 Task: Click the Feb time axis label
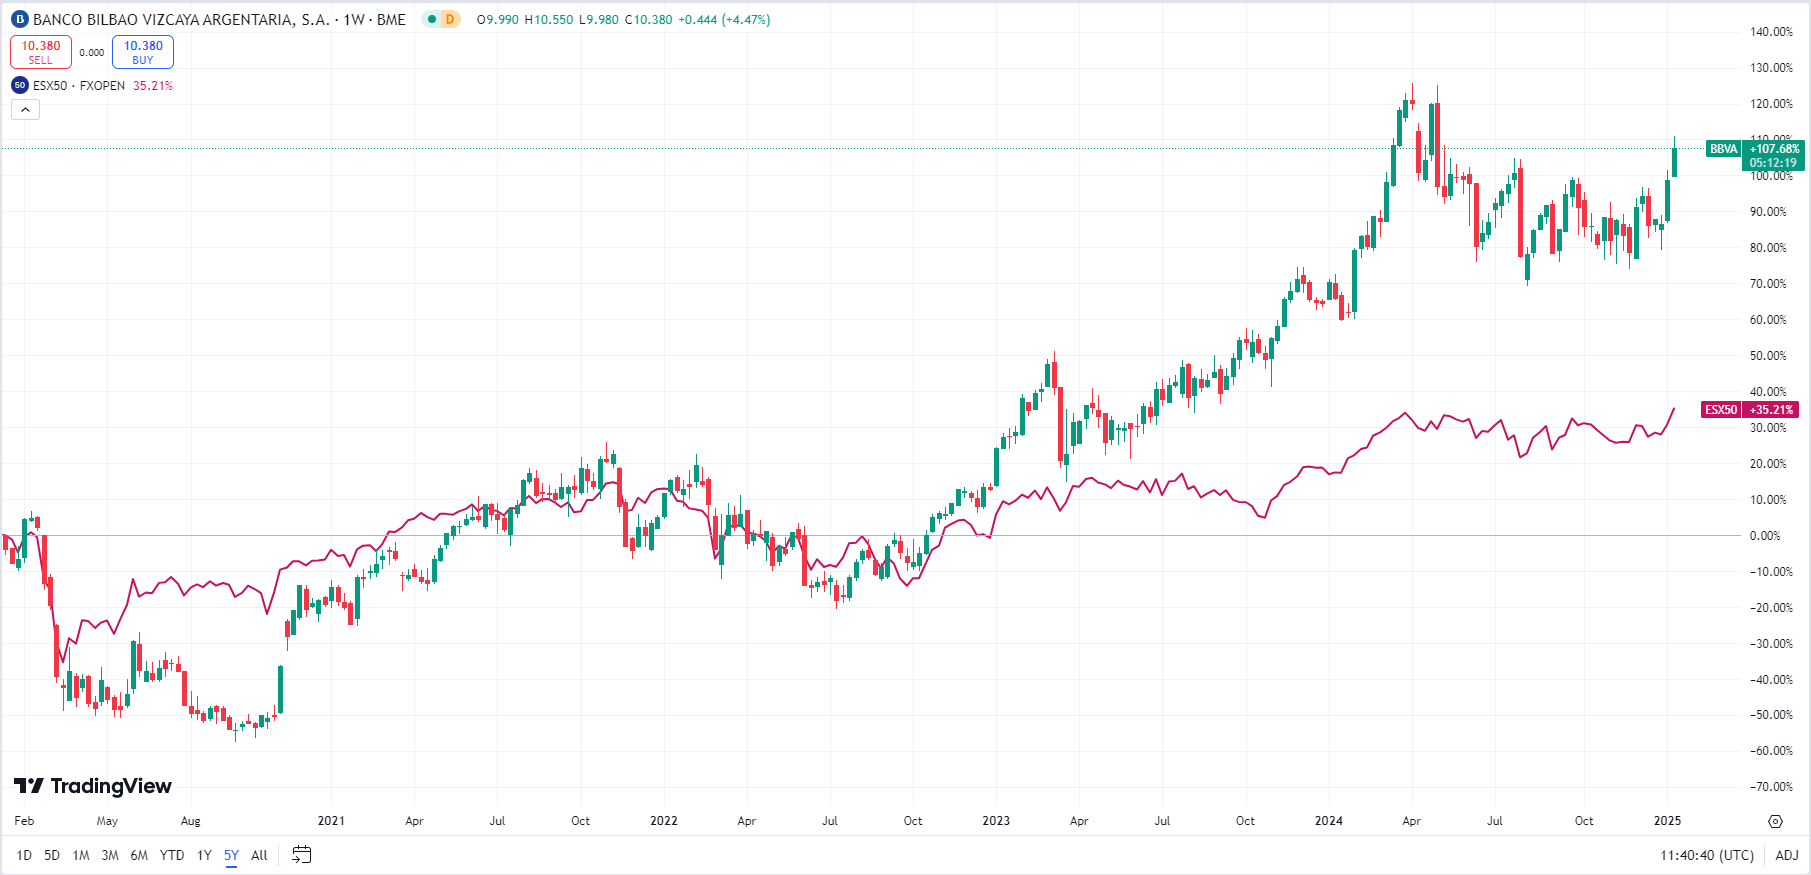click(x=24, y=821)
